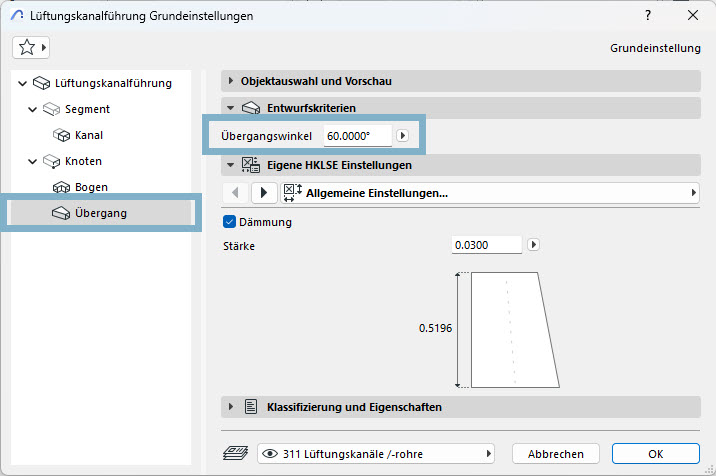
Task: Confirm with the OK button
Action: click(x=656, y=454)
